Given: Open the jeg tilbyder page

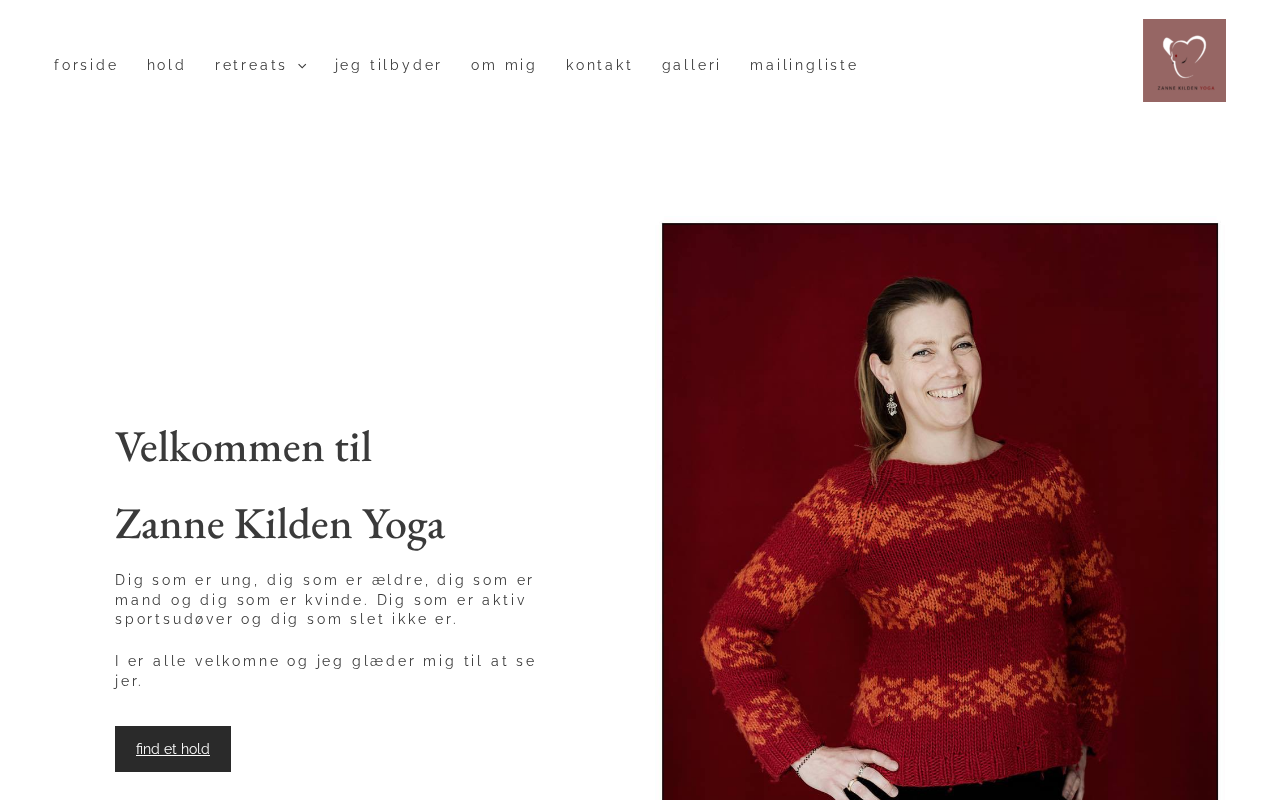Looking at the screenshot, I should [x=388, y=65].
